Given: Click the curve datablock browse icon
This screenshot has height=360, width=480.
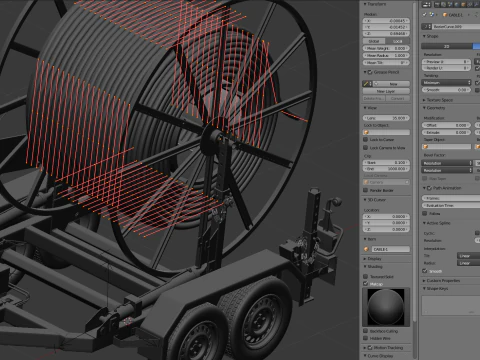Looking at the screenshot, I should tap(426, 26).
